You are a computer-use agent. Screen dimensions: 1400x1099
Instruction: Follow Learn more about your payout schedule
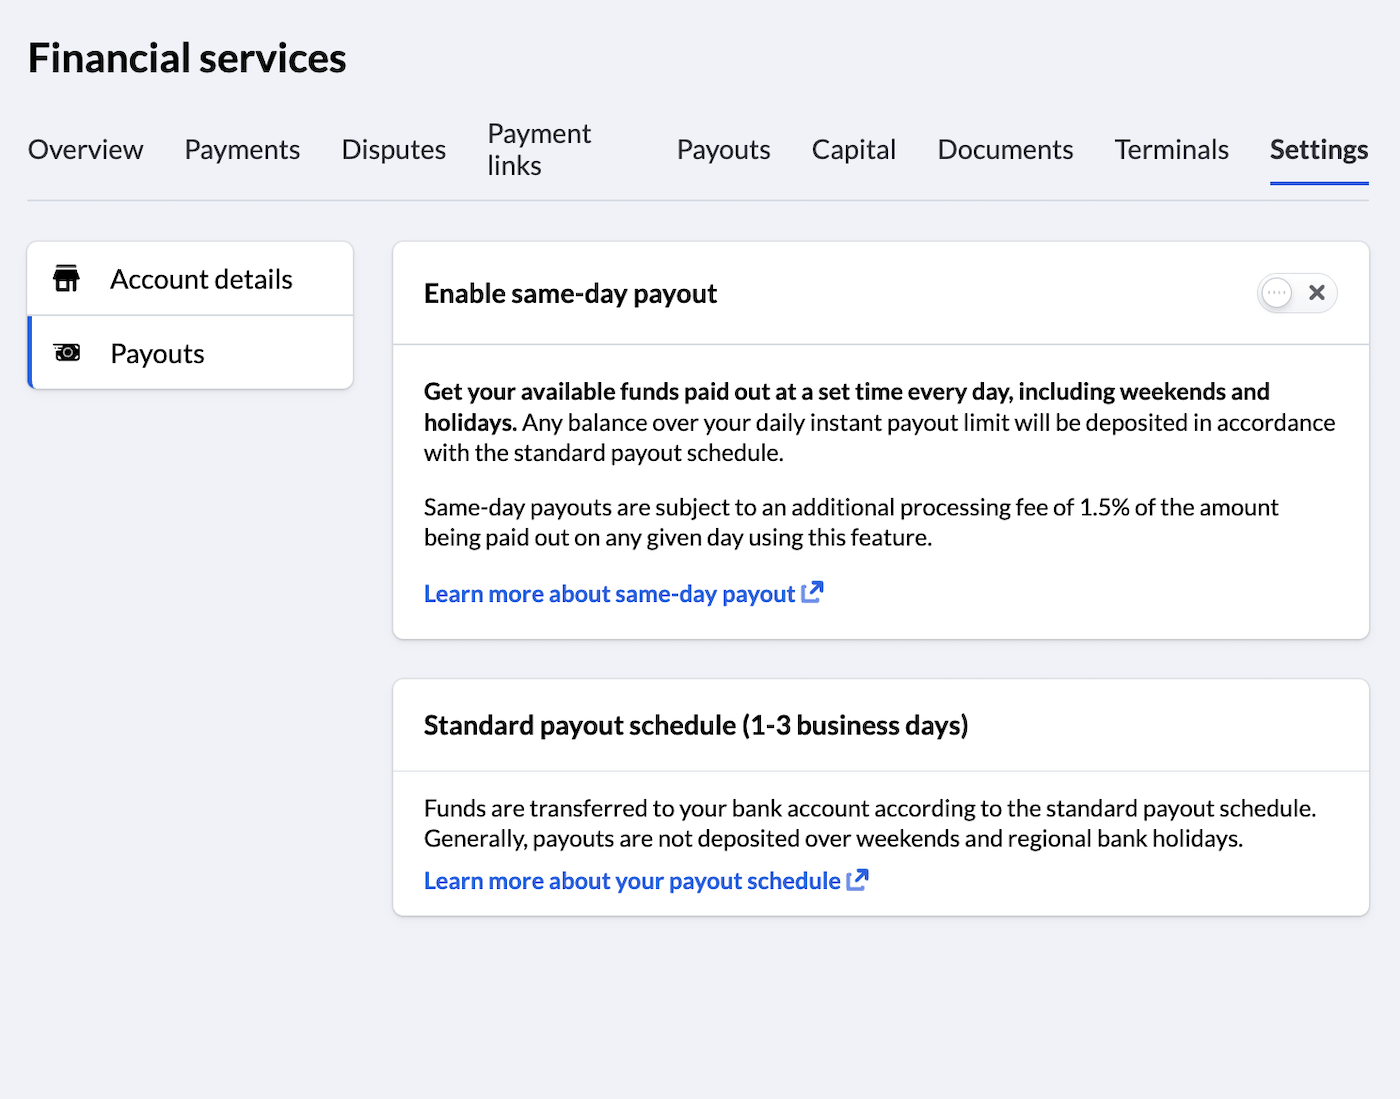(632, 881)
